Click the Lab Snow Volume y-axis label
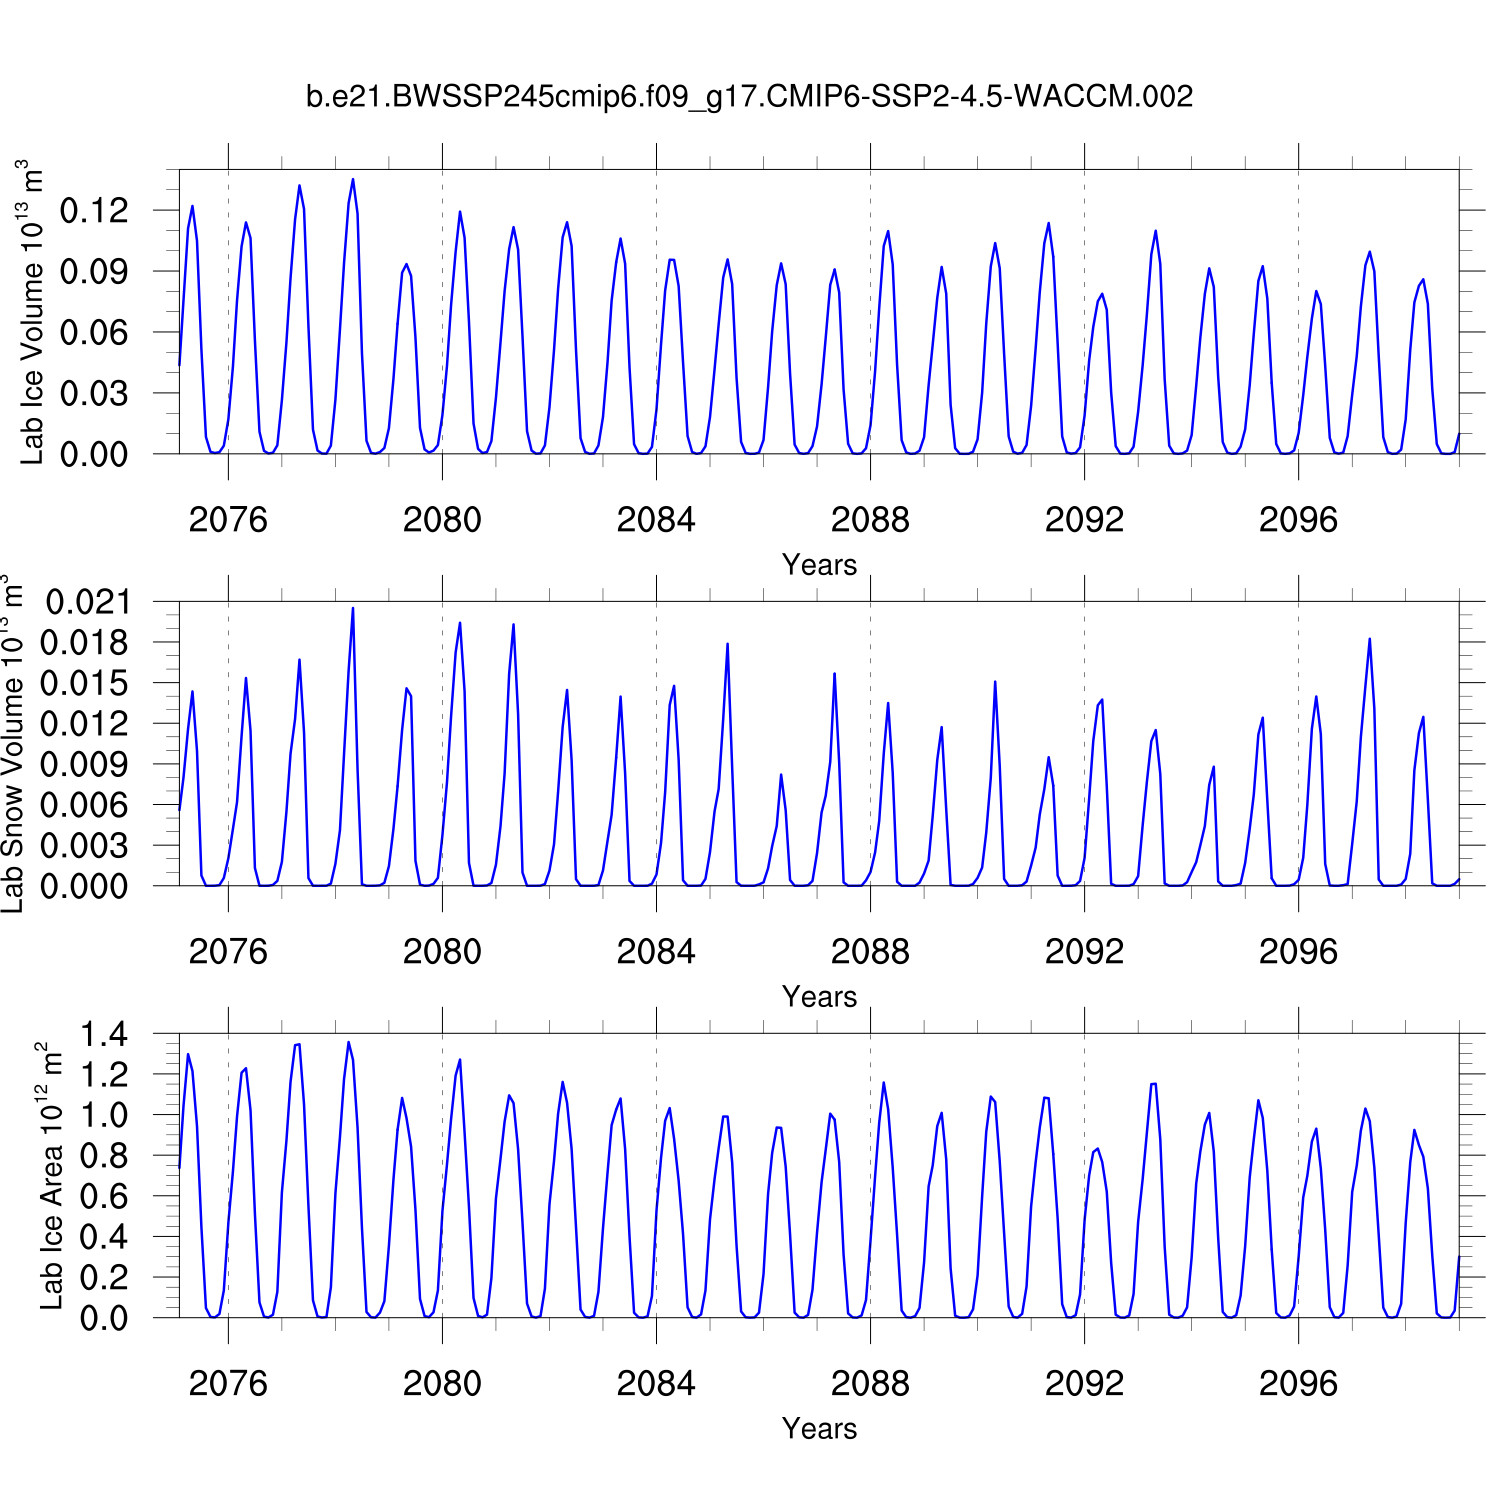This screenshot has height=1500, width=1500. pyautogui.click(x=12, y=743)
